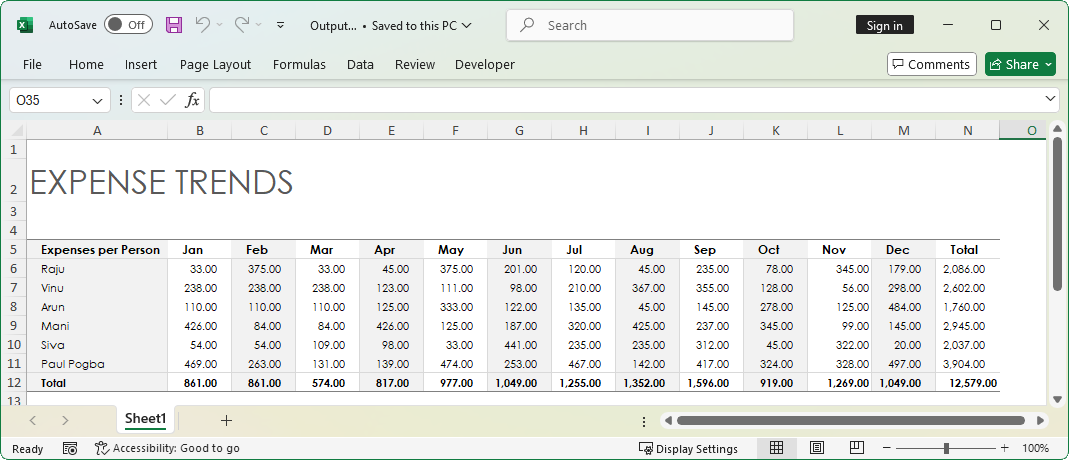Select Normal view icon in status bar
Image resolution: width=1069 pixels, height=460 pixels.
click(x=777, y=448)
